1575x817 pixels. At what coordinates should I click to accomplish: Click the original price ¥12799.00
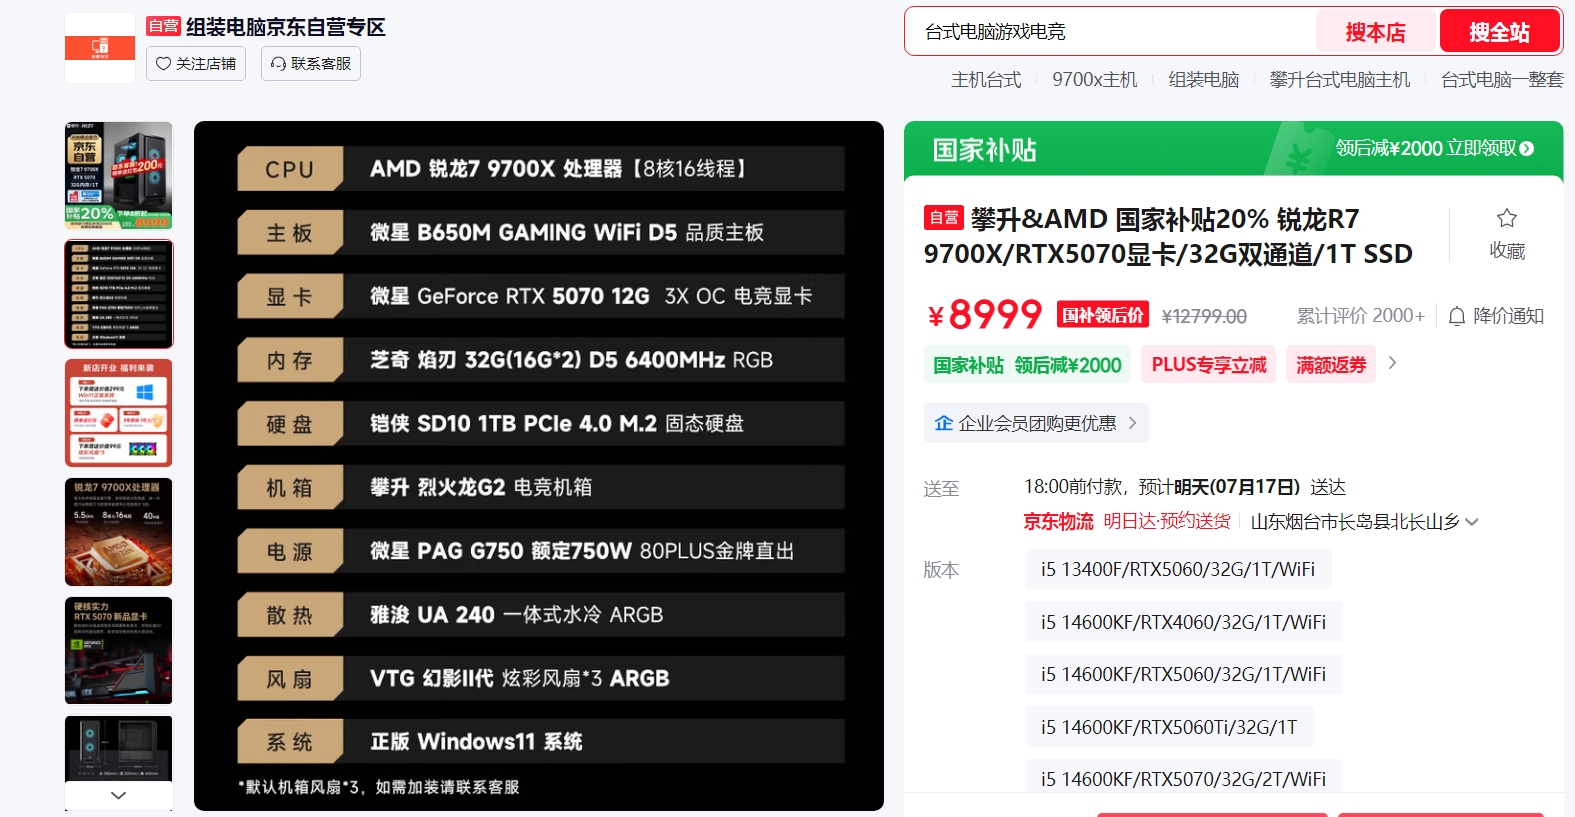click(1204, 317)
